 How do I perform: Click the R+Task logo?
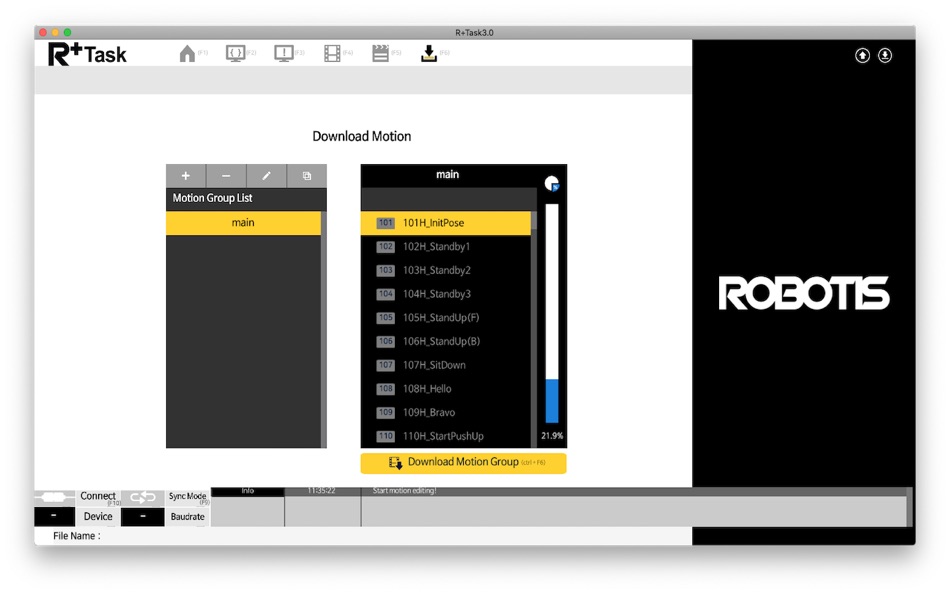tap(87, 54)
